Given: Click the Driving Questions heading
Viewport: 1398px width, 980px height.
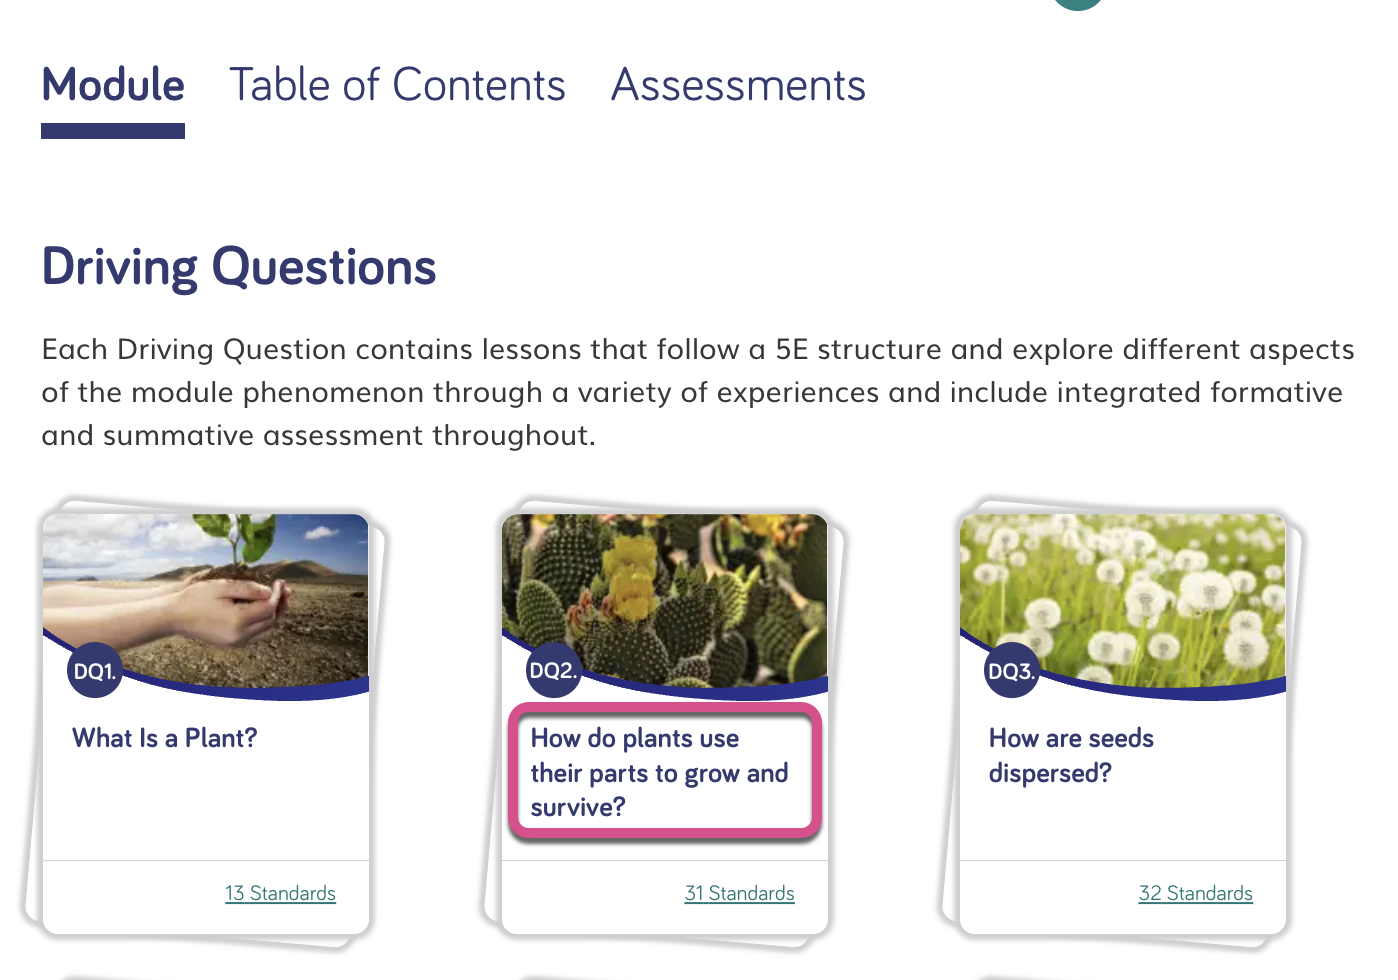Looking at the screenshot, I should coord(239,267).
